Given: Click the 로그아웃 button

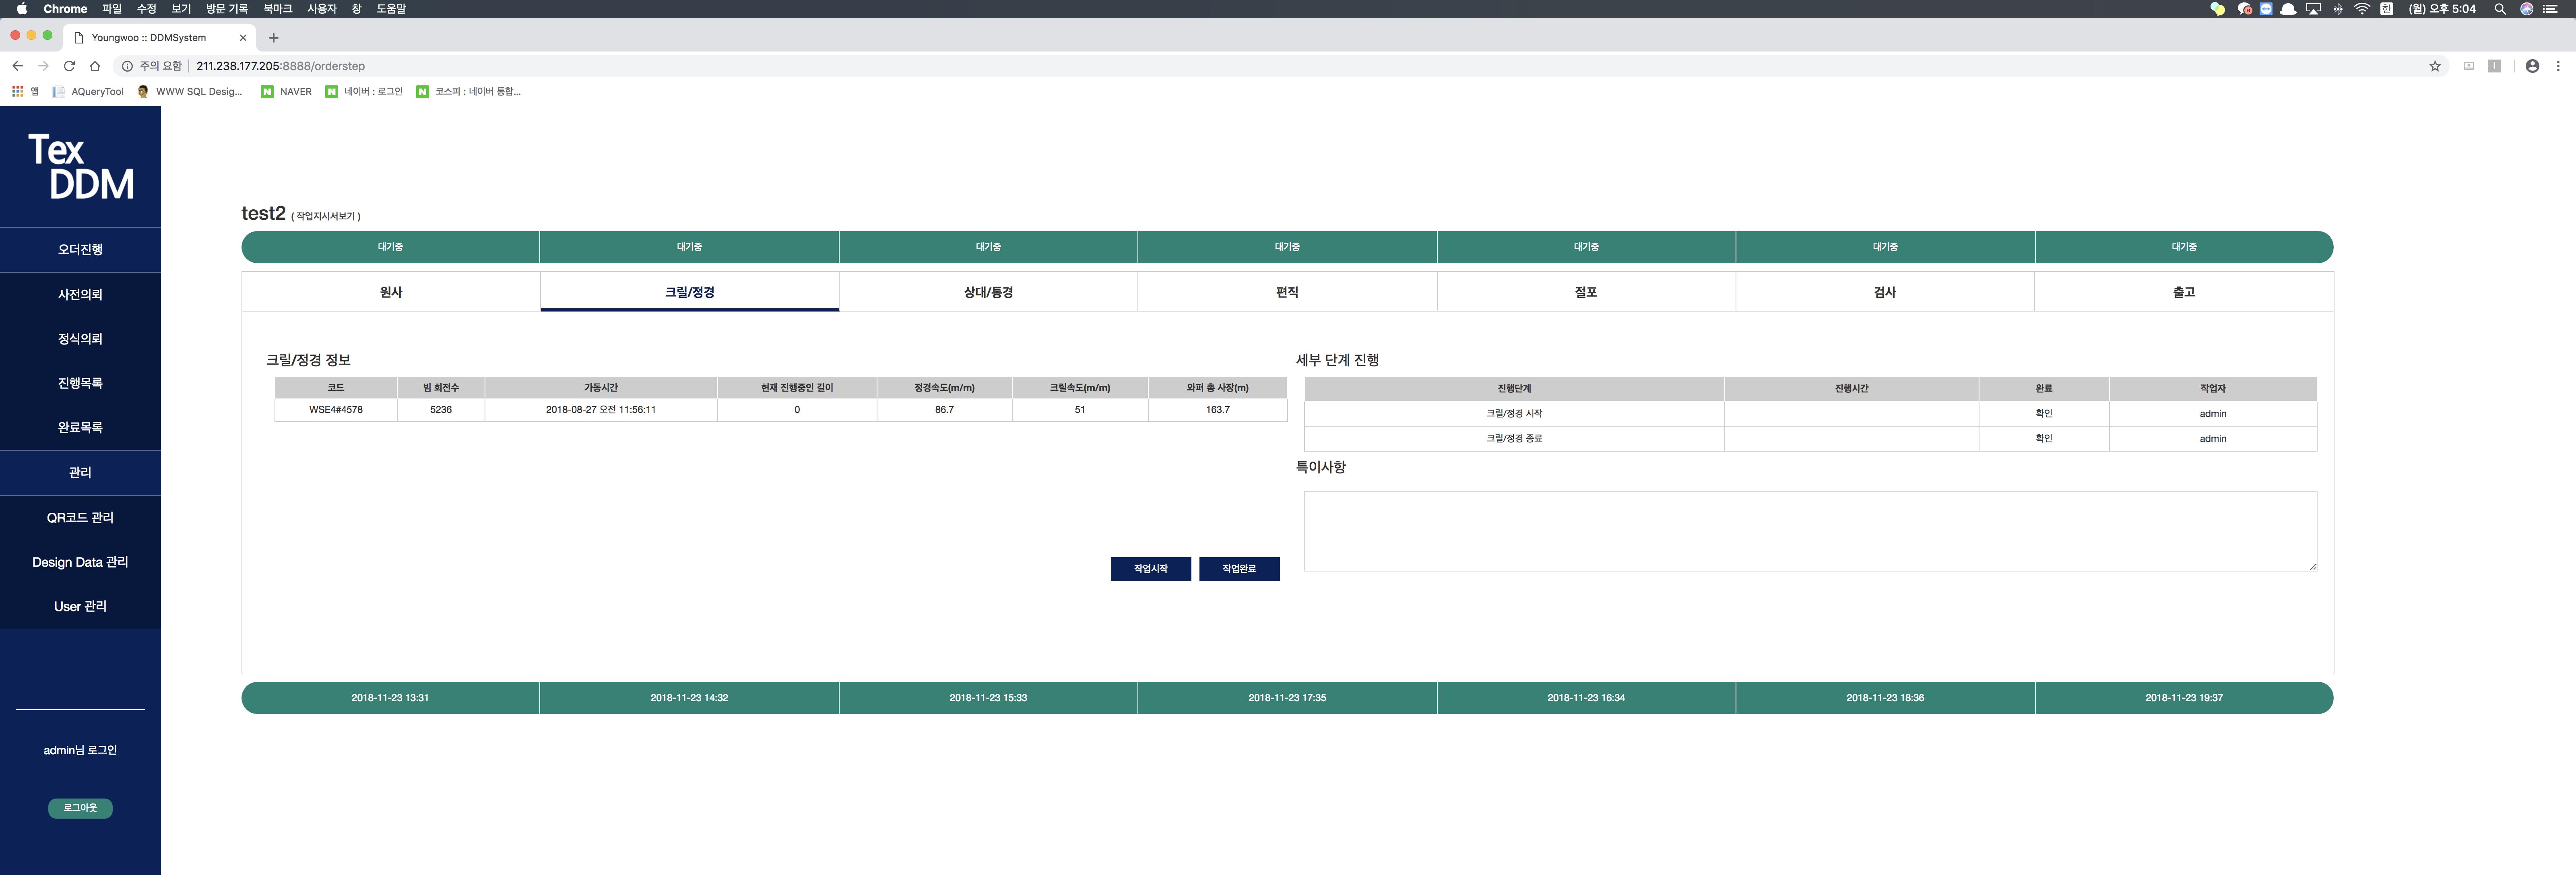Looking at the screenshot, I should (x=80, y=808).
